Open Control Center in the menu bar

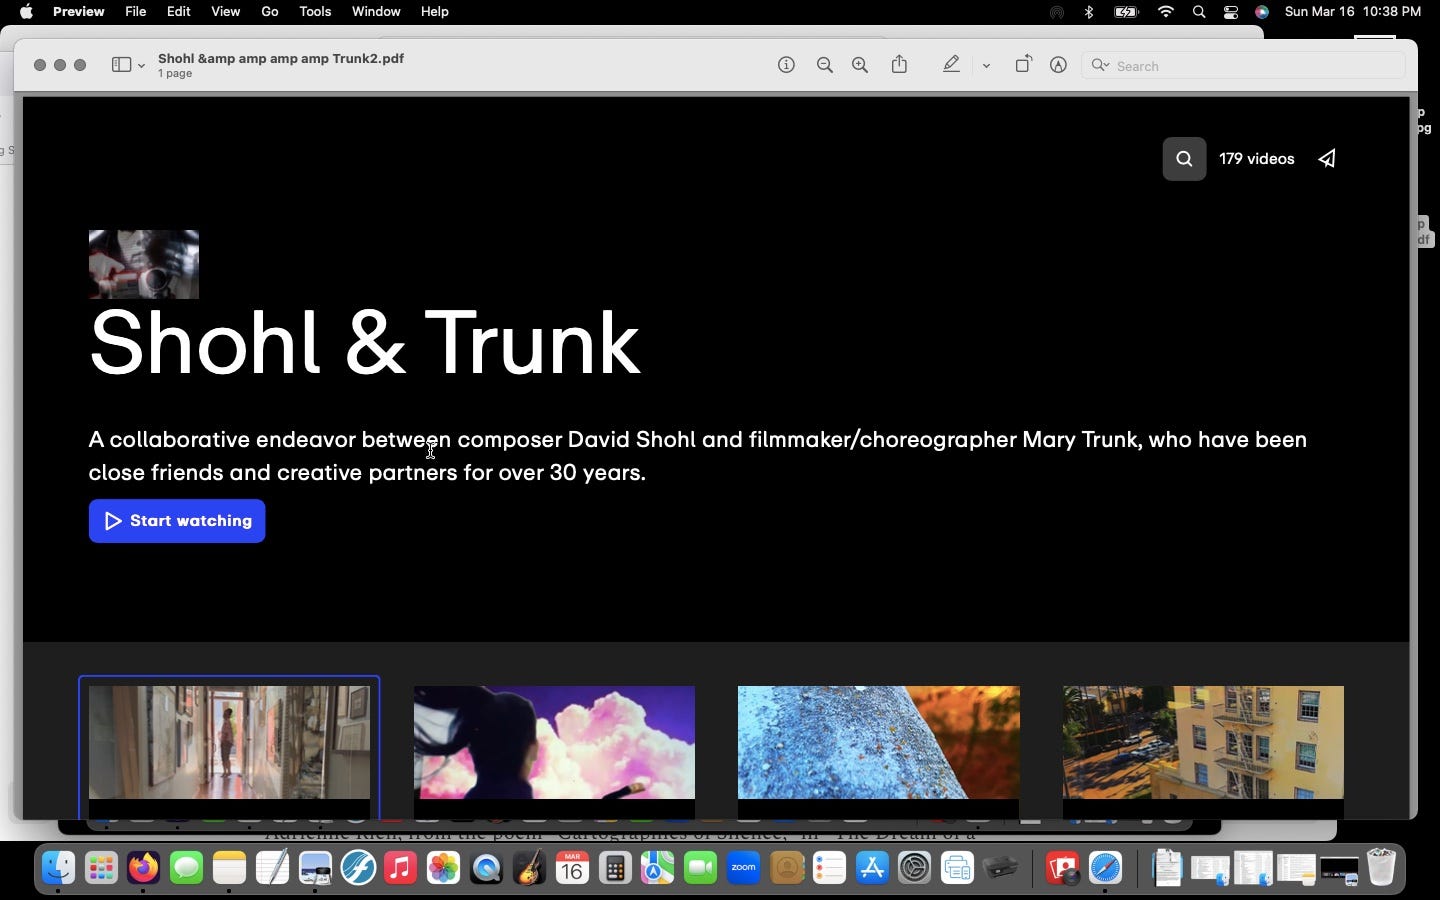(x=1231, y=12)
